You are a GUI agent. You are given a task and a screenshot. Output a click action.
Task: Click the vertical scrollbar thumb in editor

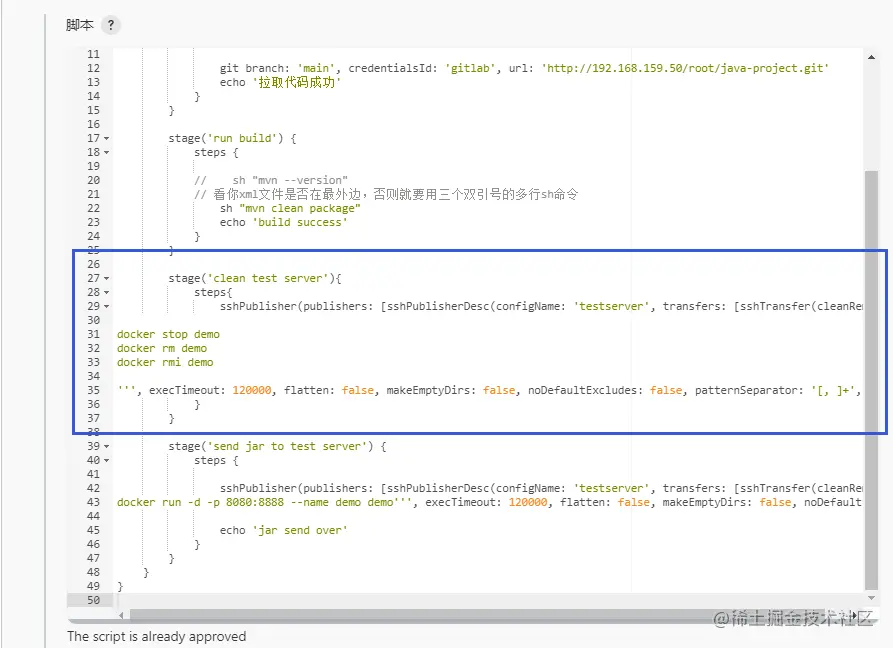pos(871,380)
